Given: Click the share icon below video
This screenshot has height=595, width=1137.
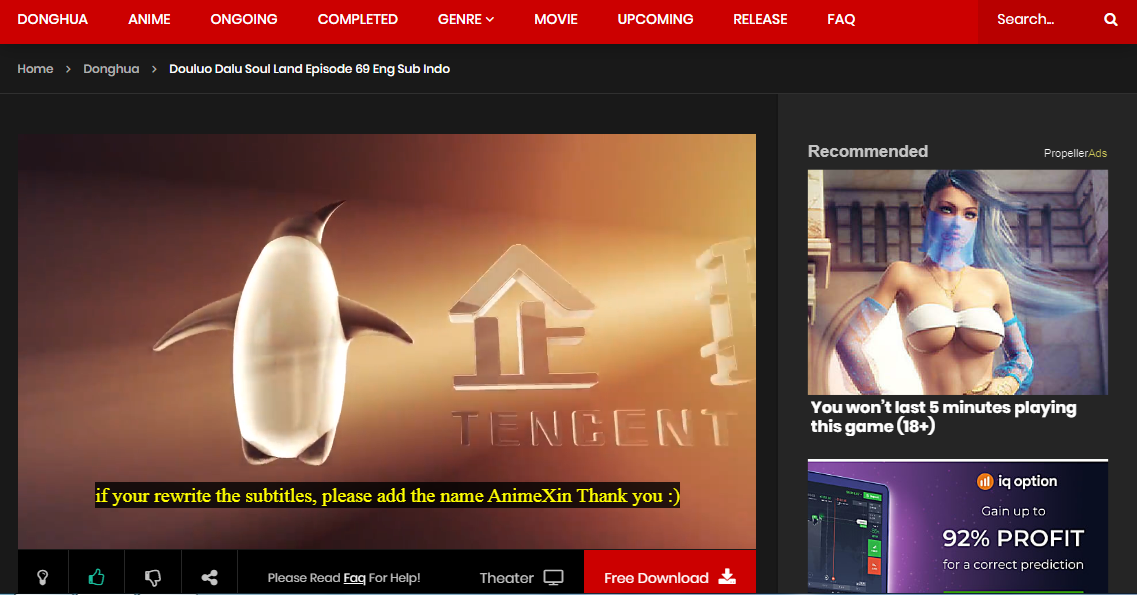Looking at the screenshot, I should point(210,577).
